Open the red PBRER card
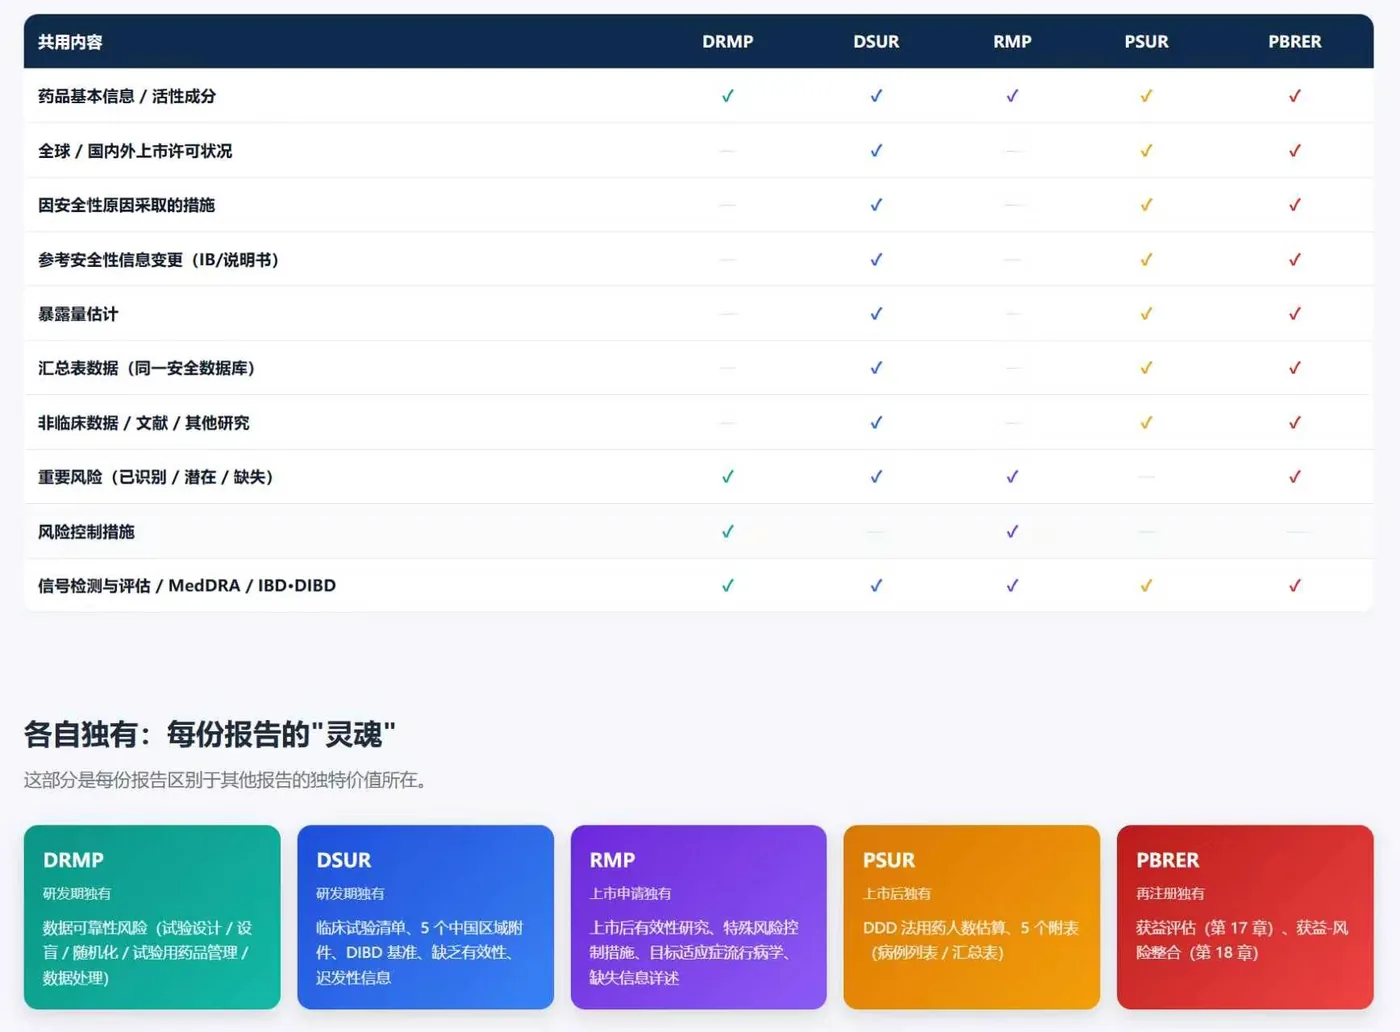This screenshot has height=1032, width=1400. point(1245,917)
